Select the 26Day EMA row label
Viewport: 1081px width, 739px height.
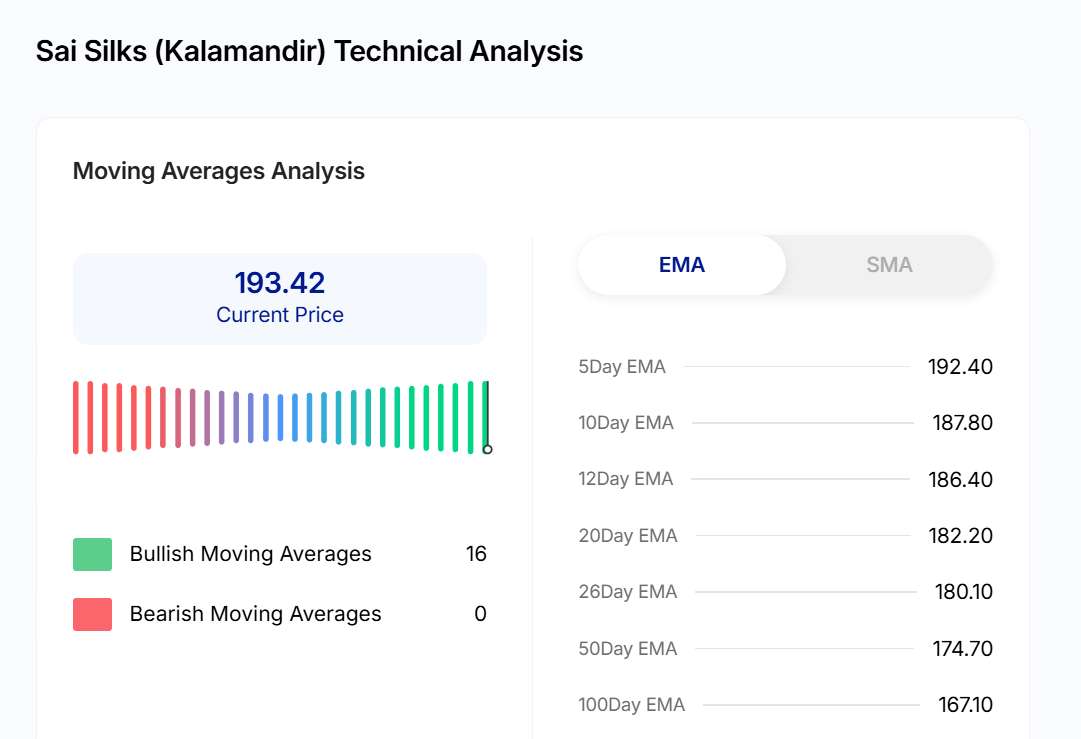coord(628,592)
